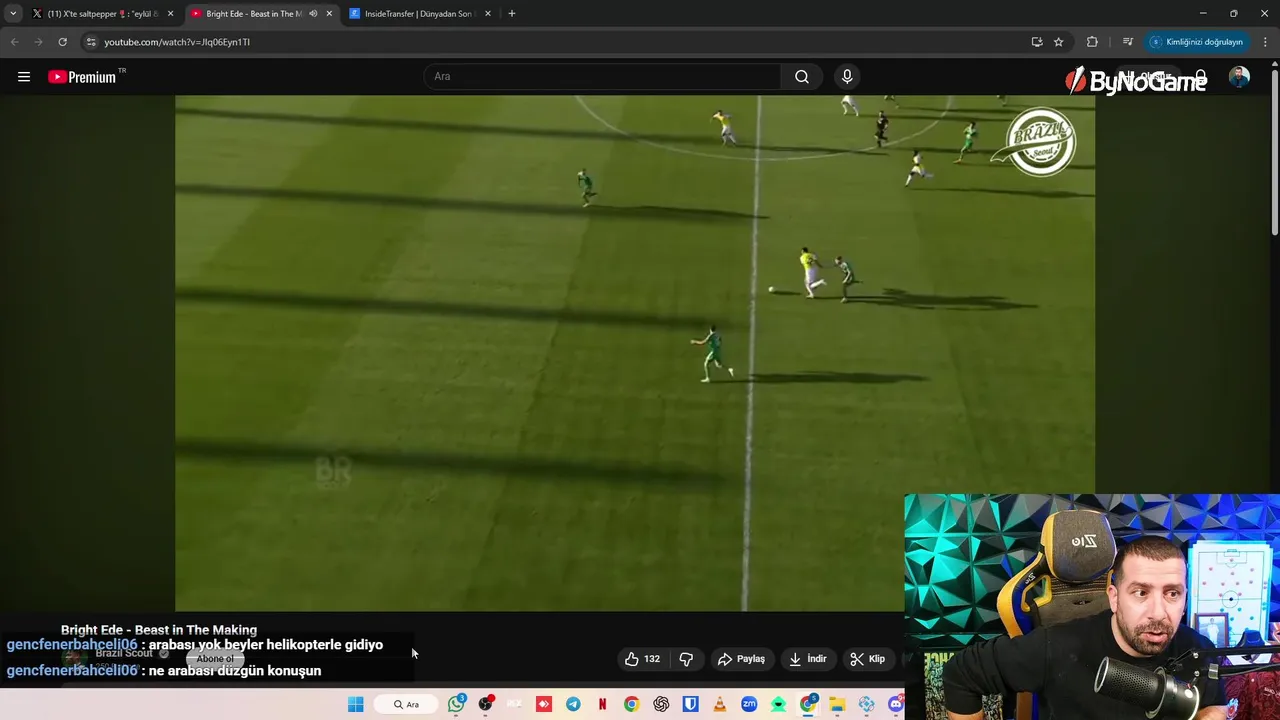This screenshot has height=720, width=1280.
Task: Close the X saltpepper tab
Action: [x=170, y=14]
